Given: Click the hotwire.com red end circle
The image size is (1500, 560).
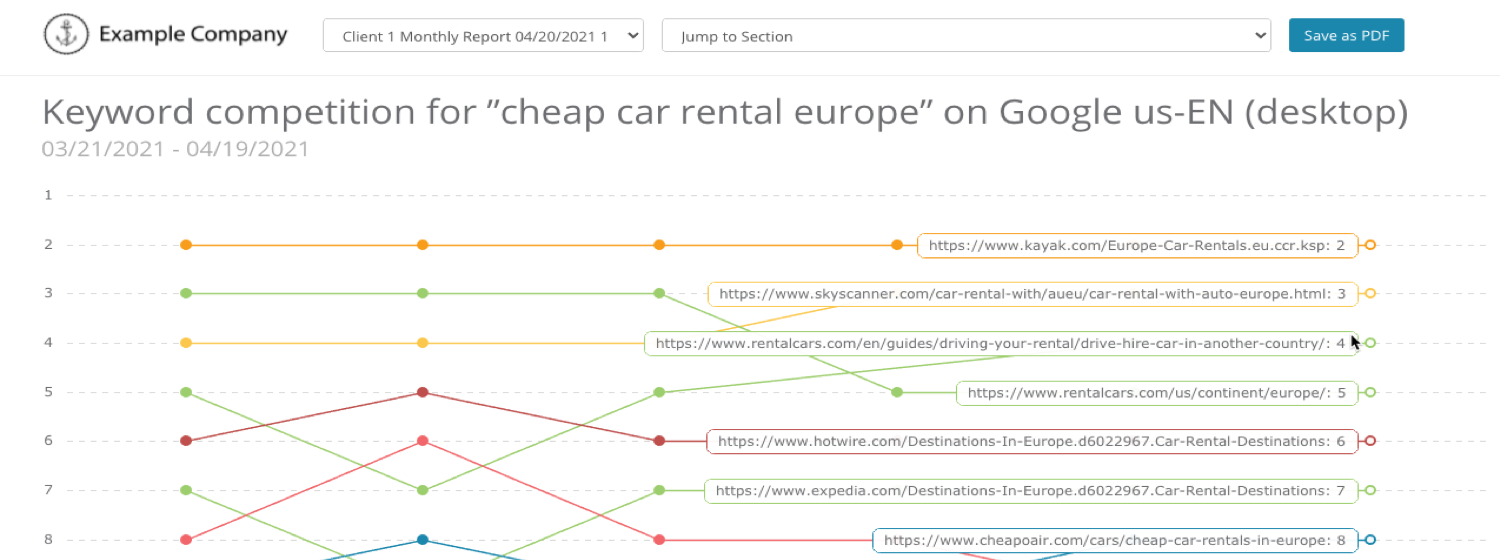Looking at the screenshot, I should (x=1370, y=441).
